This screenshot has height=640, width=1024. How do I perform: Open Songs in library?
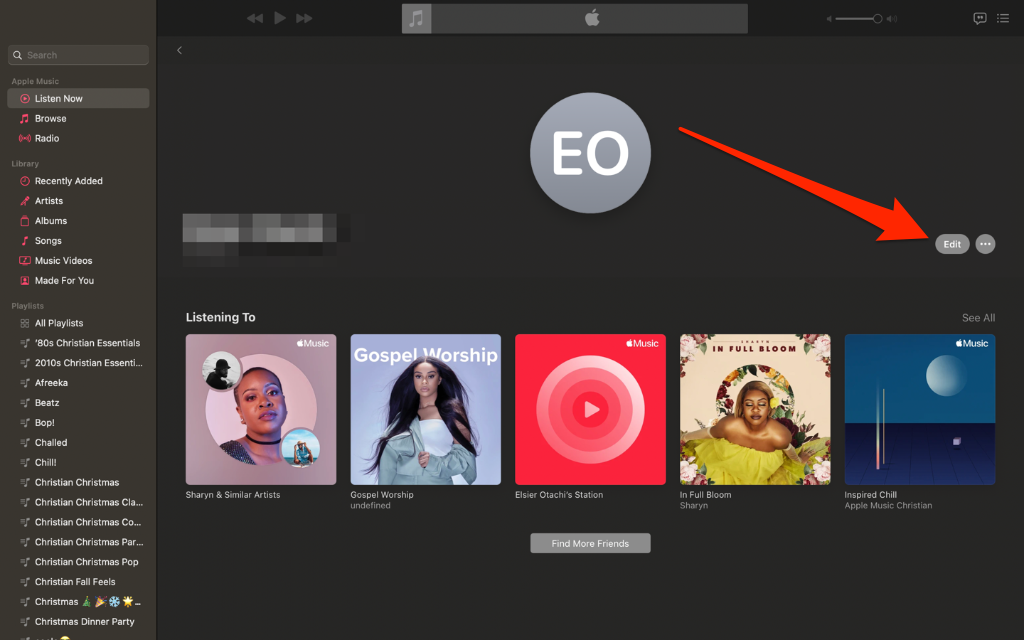point(78,241)
